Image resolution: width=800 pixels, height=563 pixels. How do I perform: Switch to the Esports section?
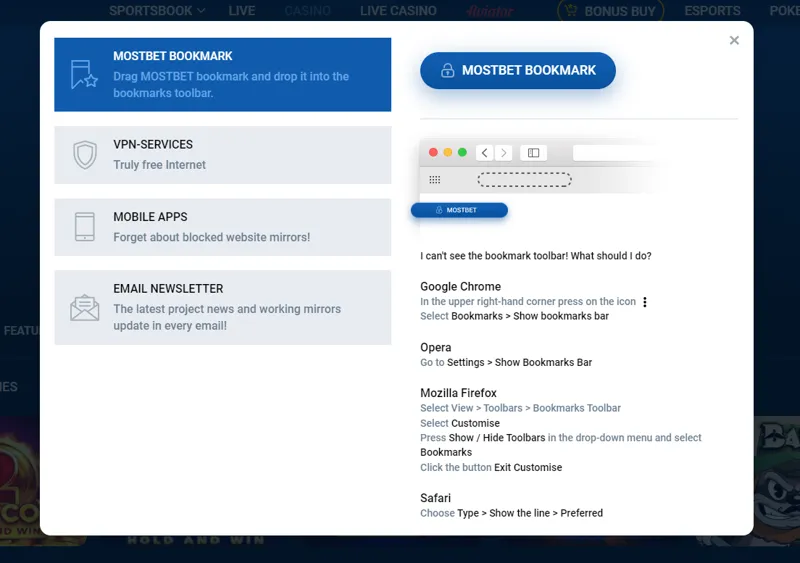[712, 11]
